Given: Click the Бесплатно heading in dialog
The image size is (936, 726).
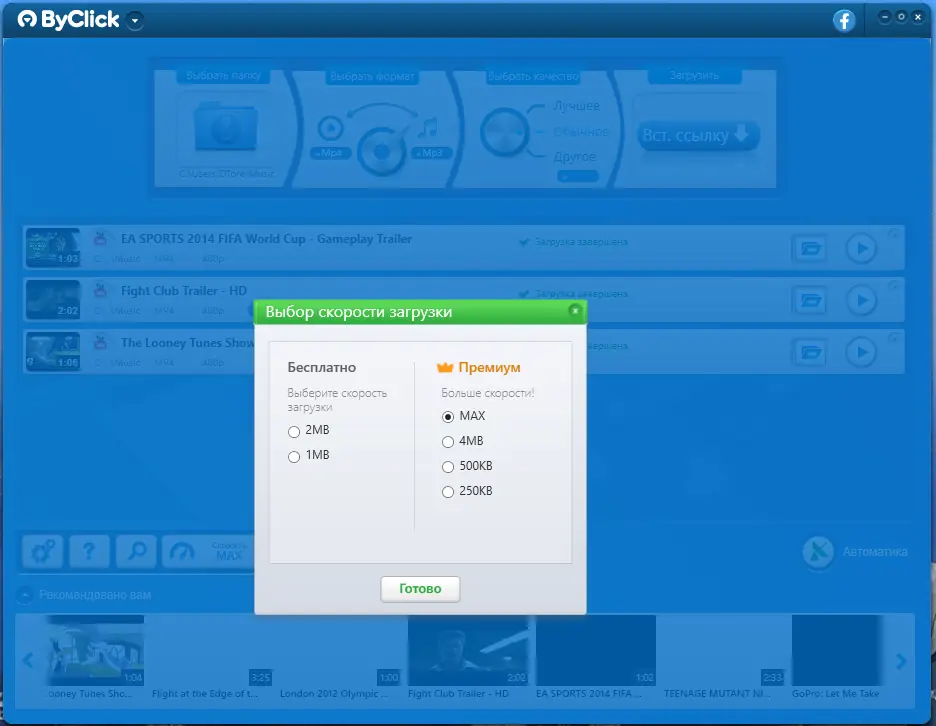Looking at the screenshot, I should click(322, 367).
